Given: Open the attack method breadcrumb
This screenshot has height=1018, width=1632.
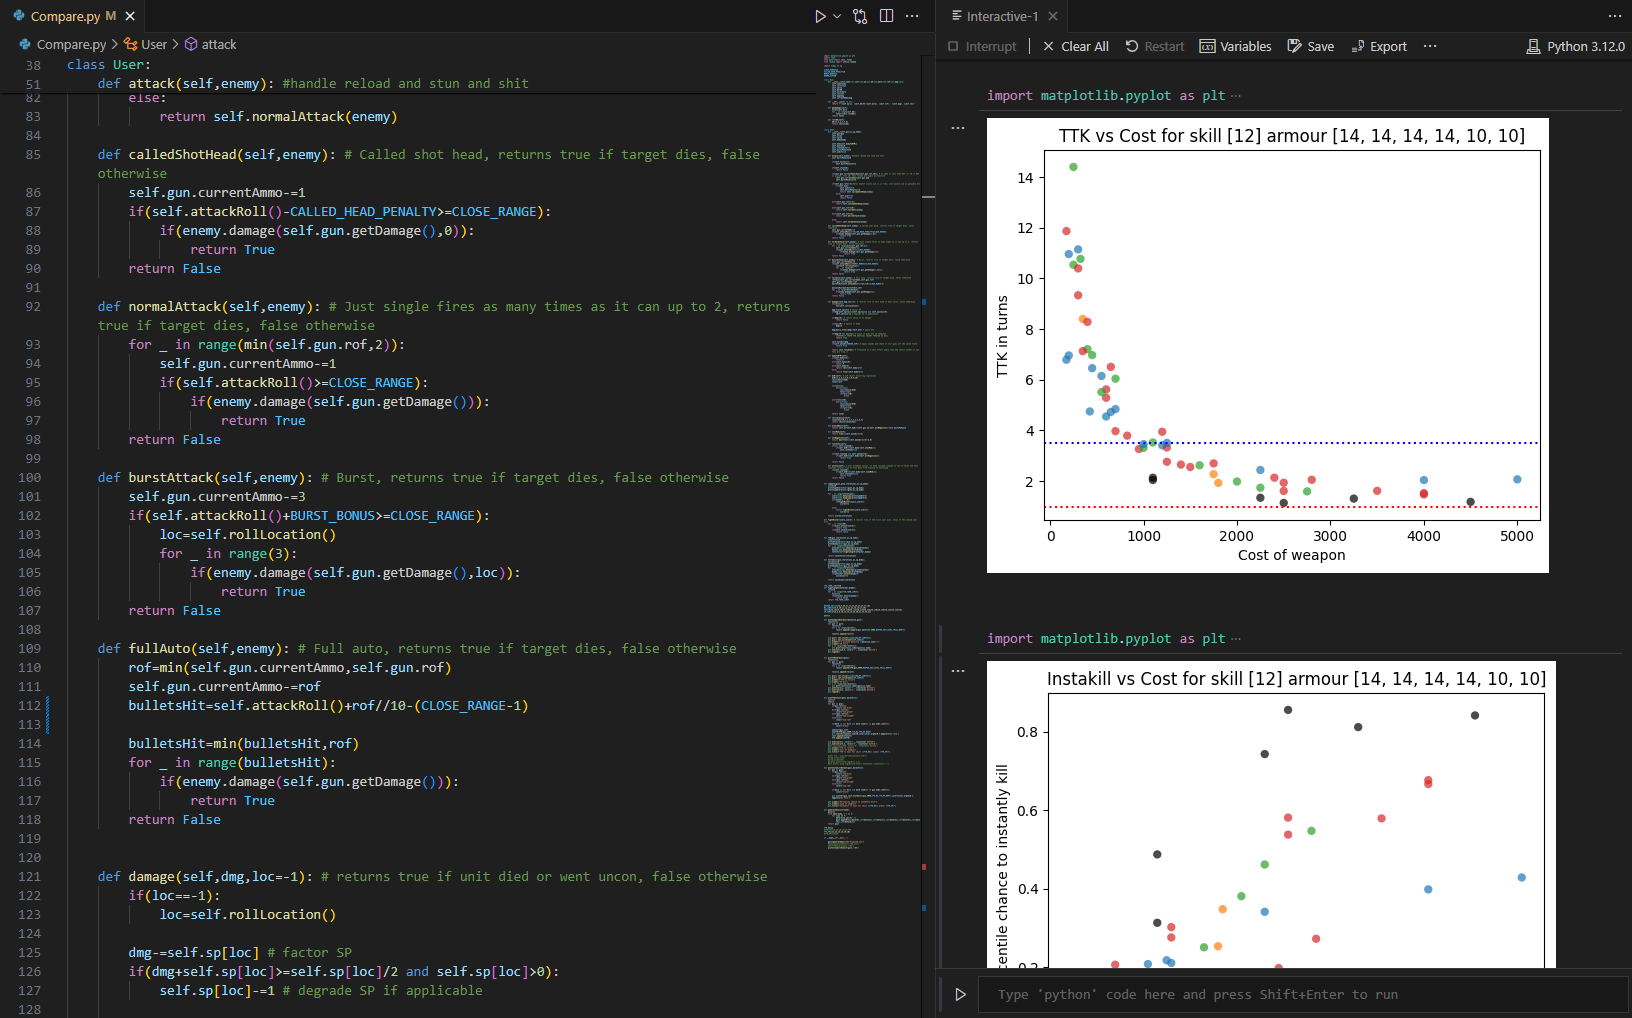Looking at the screenshot, I should [x=218, y=44].
